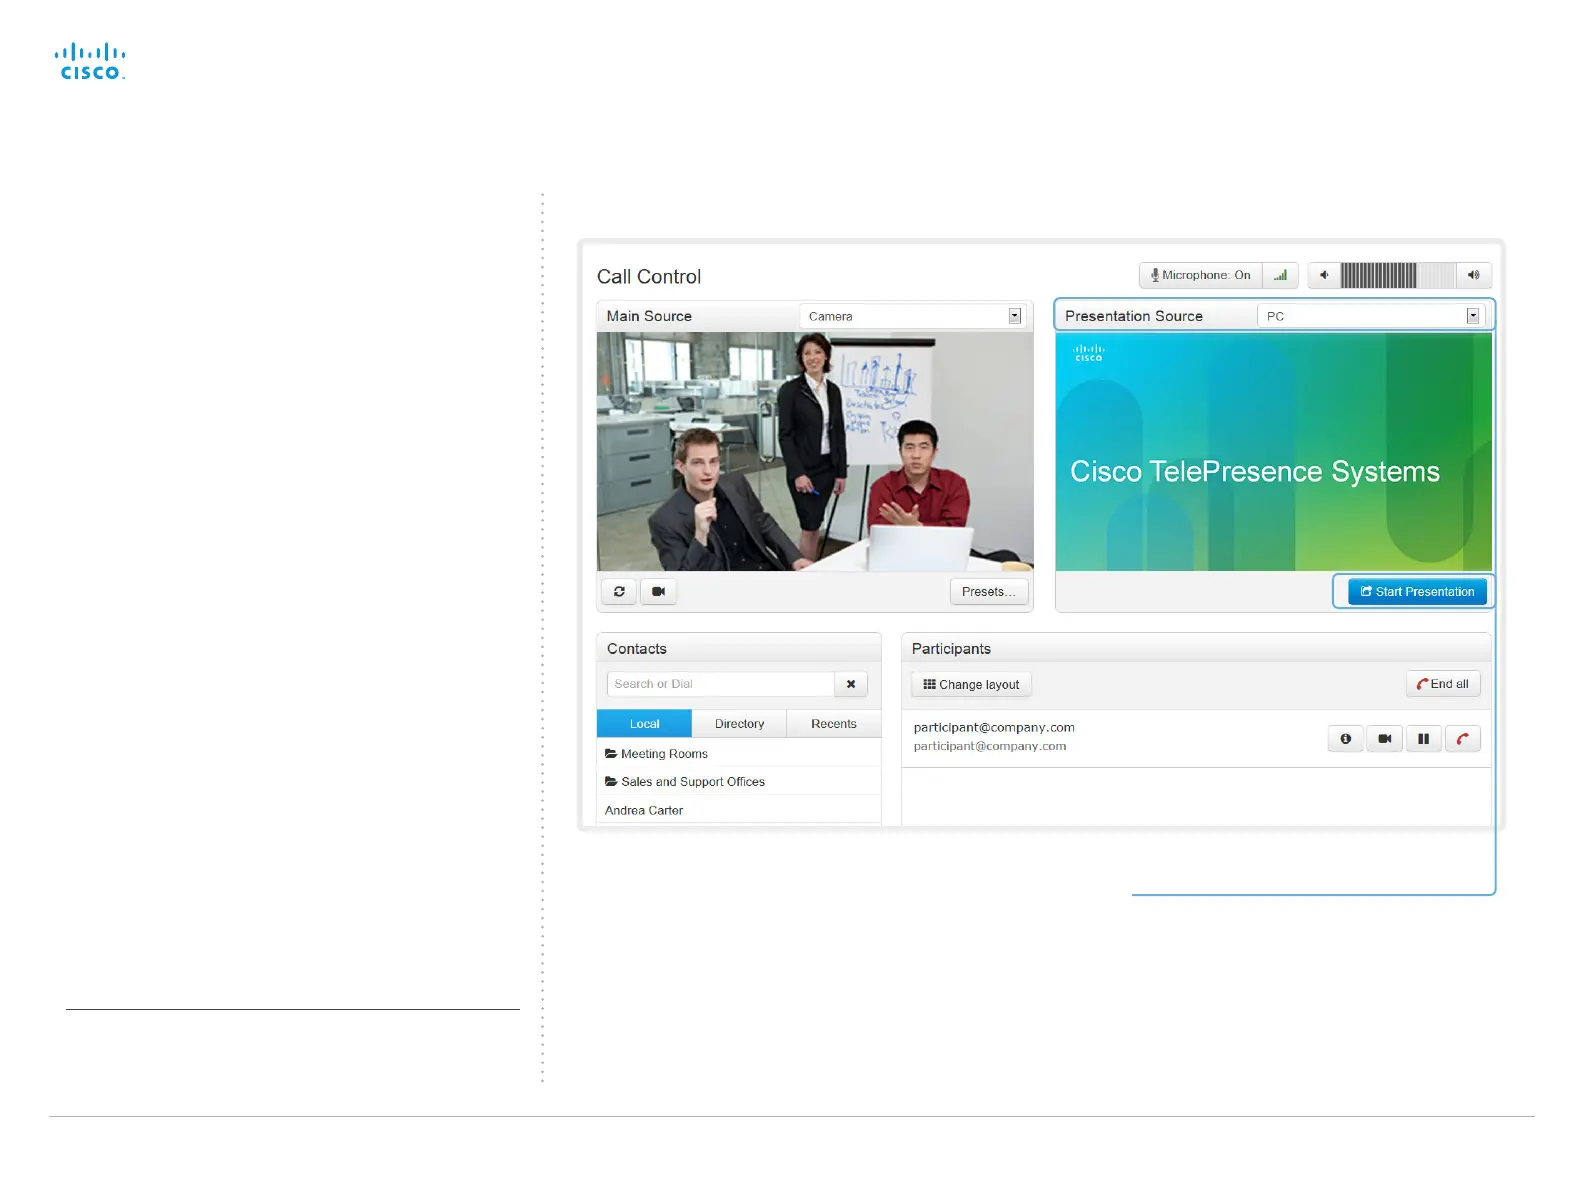This screenshot has height=1191, width=1584.
Task: Hang up participant with red phone icon
Action: 1463,739
